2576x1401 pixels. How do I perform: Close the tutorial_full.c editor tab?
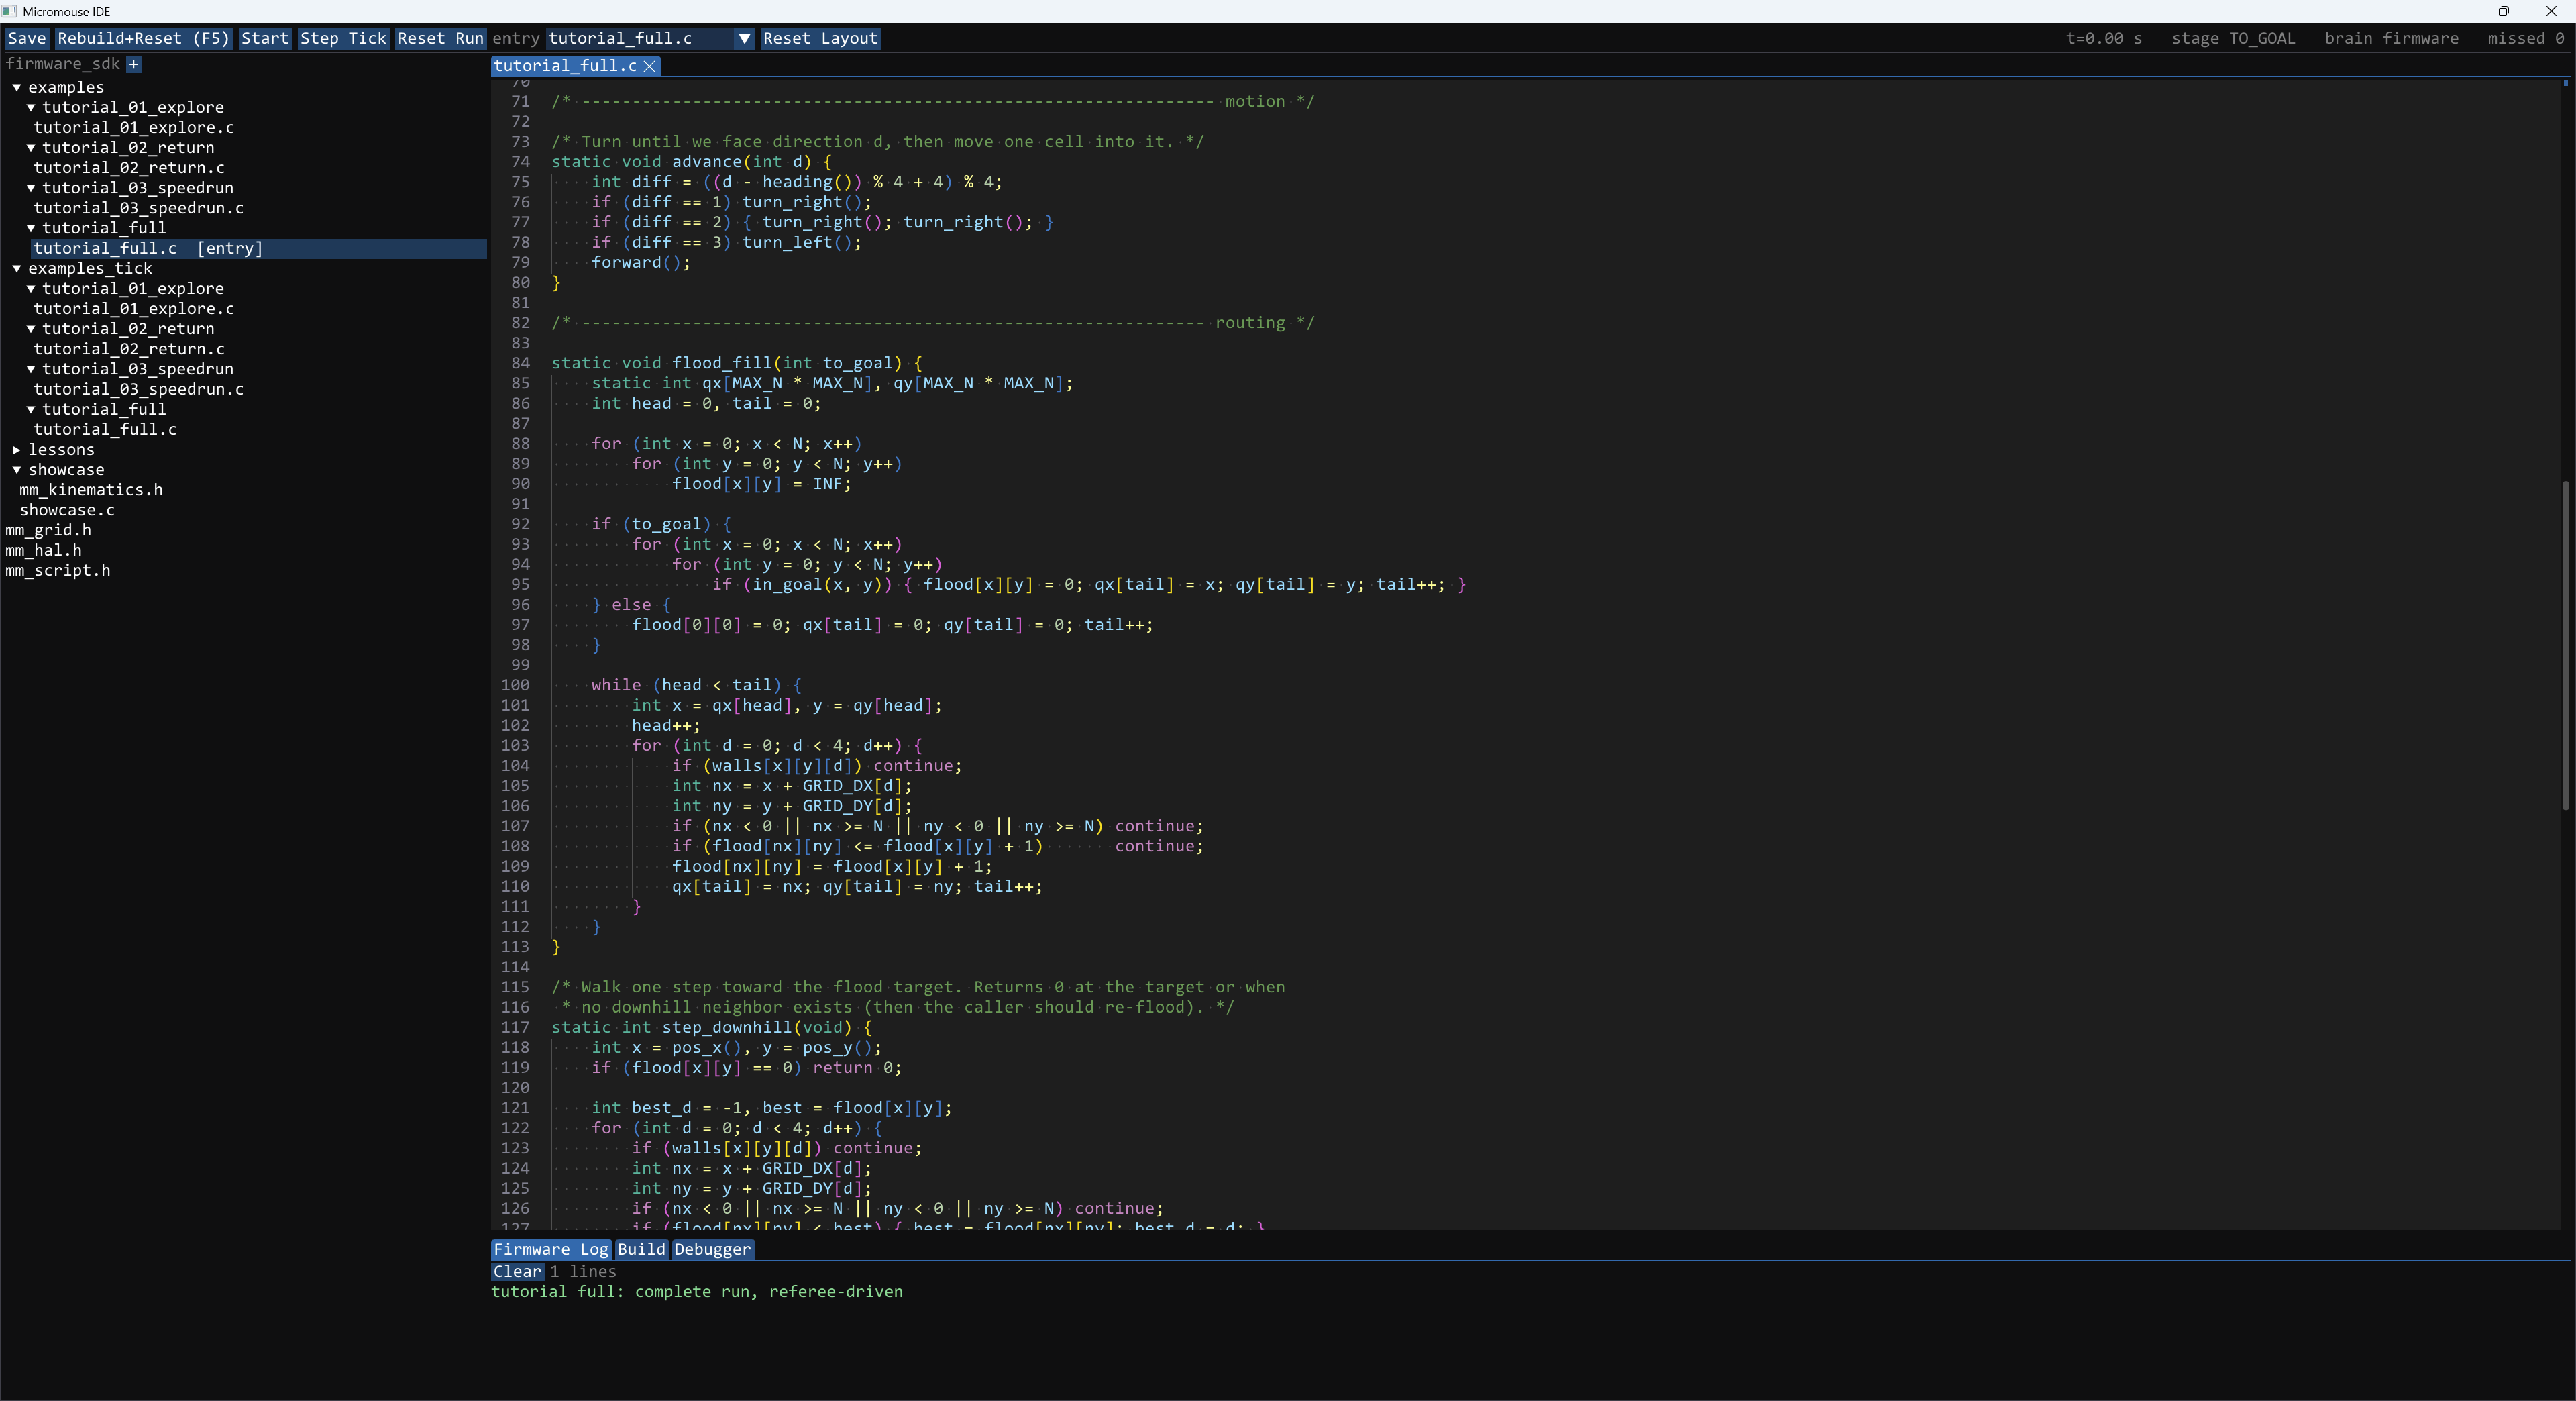pos(650,66)
